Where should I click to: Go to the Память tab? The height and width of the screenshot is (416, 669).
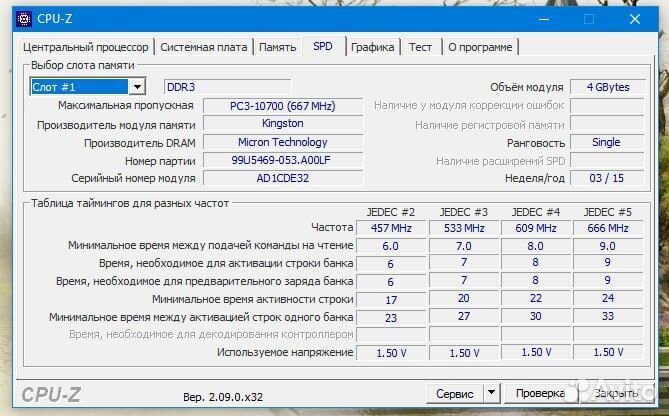point(277,47)
